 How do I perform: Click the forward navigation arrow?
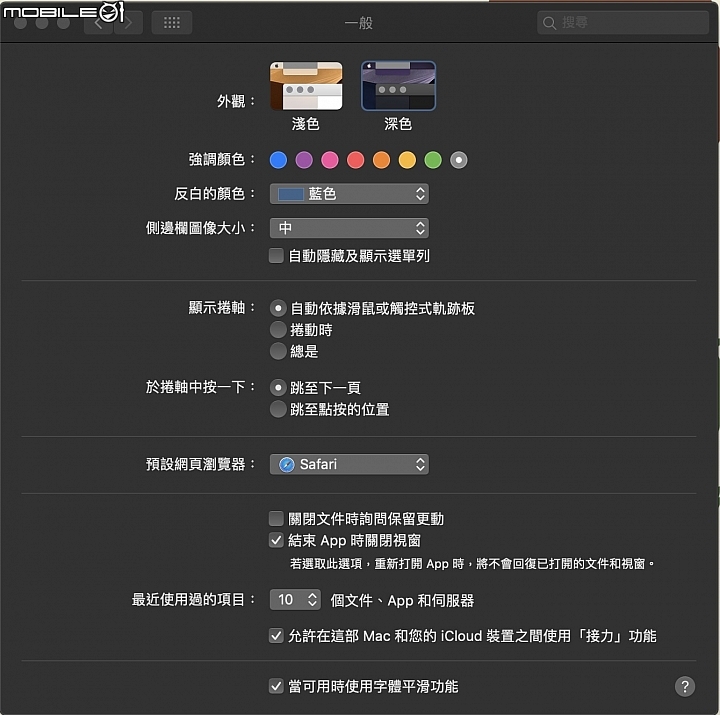[129, 23]
